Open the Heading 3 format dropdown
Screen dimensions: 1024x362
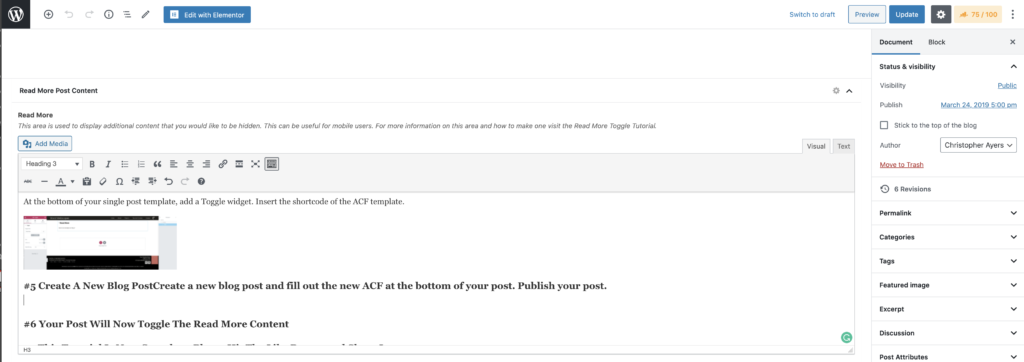pos(52,164)
